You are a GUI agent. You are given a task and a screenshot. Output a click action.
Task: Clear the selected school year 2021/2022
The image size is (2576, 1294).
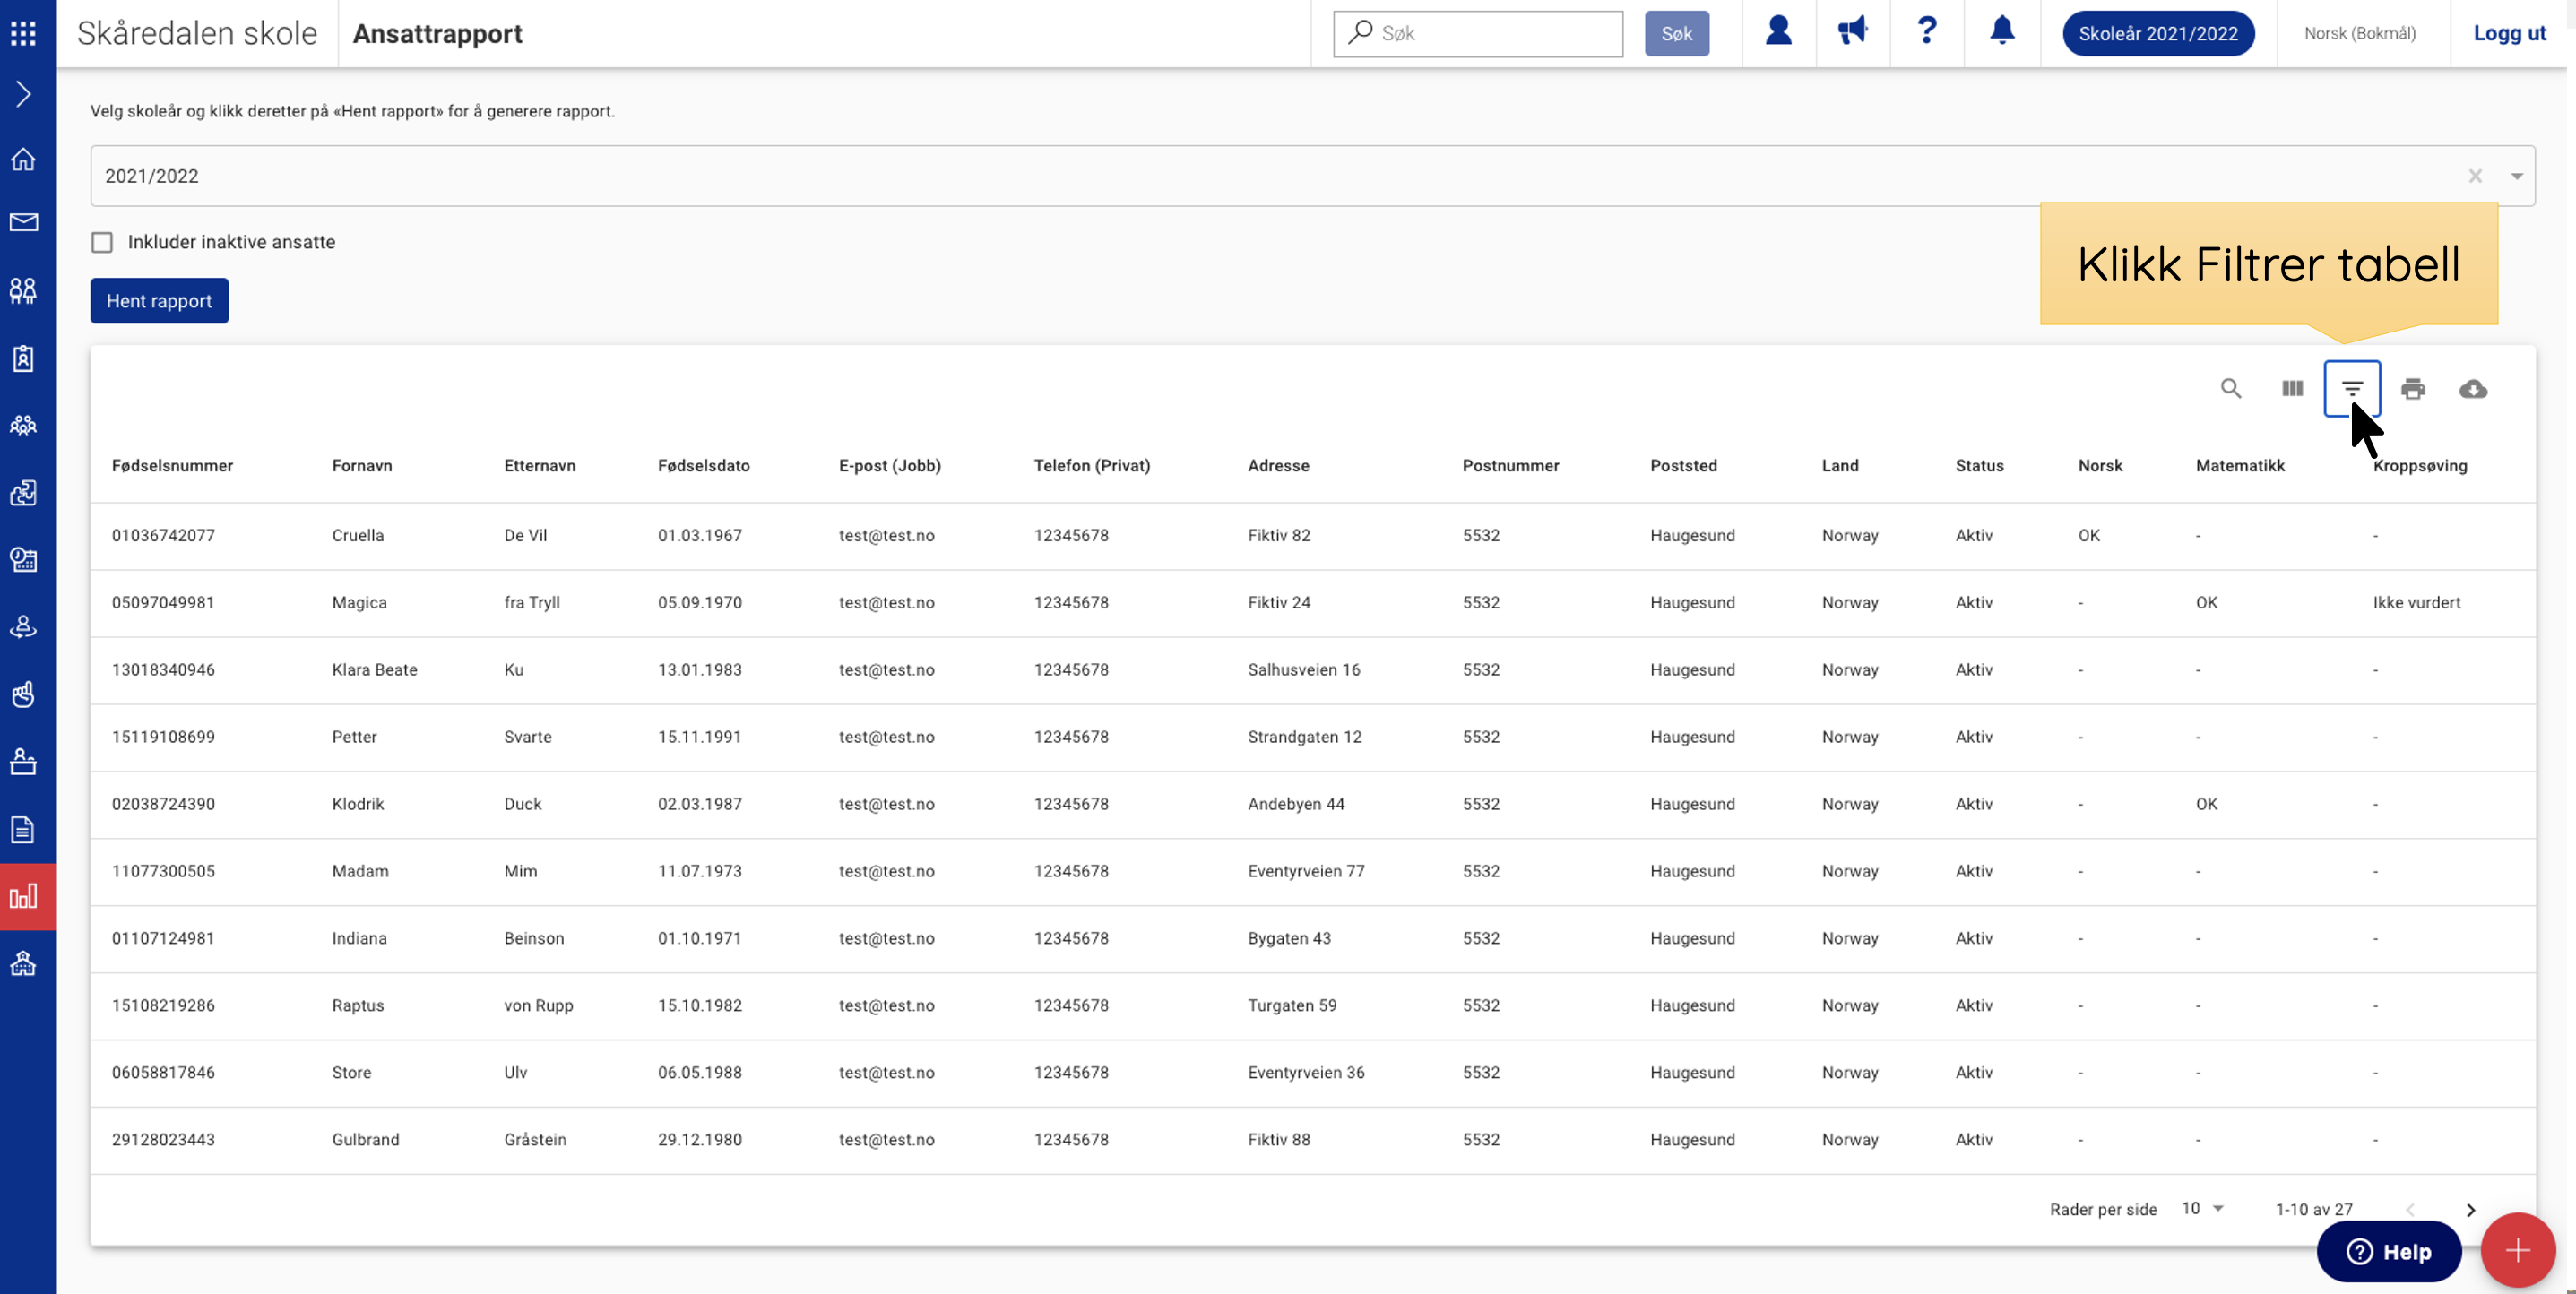coord(2475,176)
